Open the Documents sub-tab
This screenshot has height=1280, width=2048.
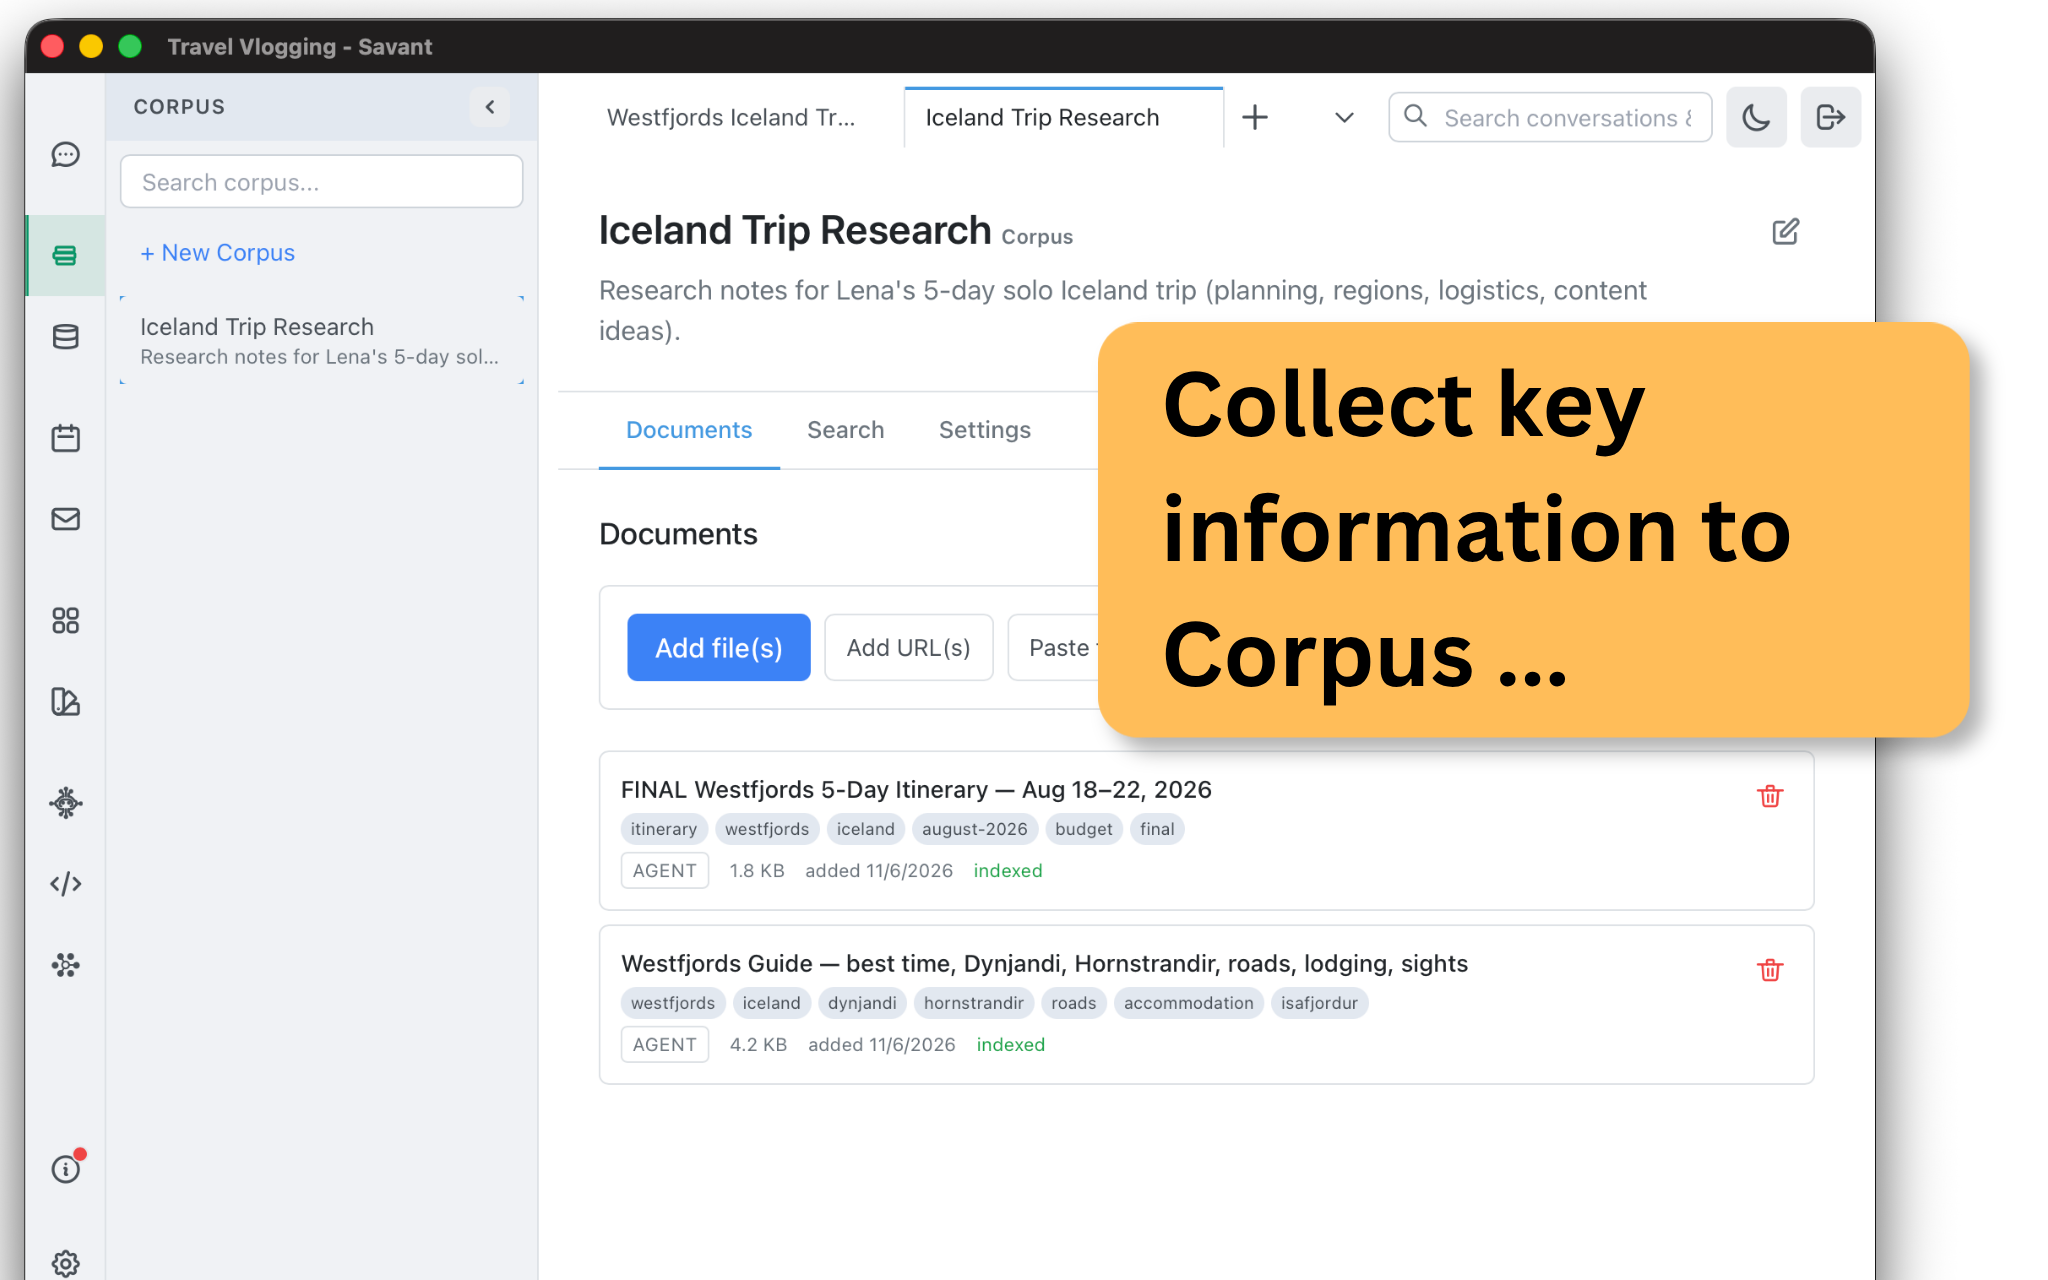(689, 430)
